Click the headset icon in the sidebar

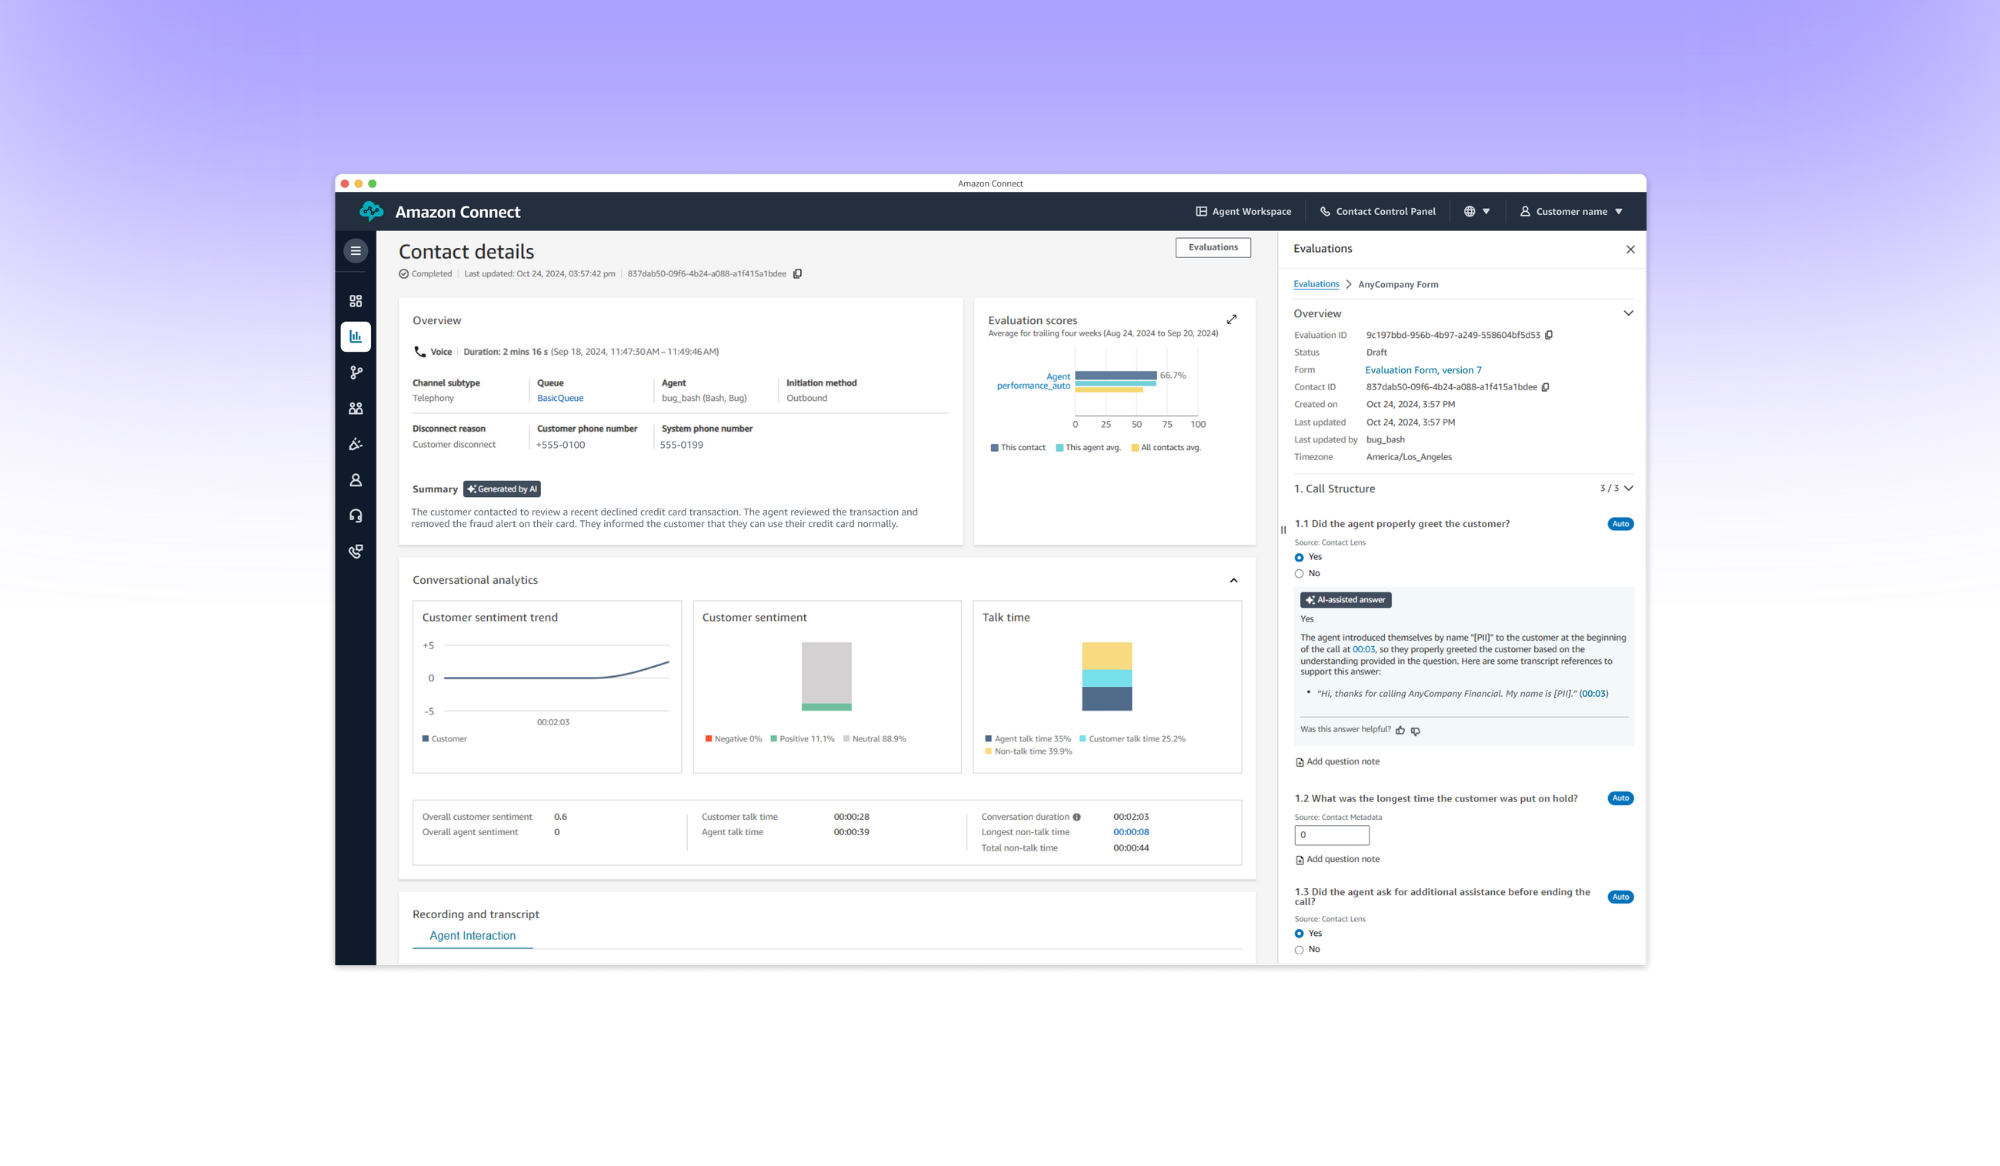click(355, 514)
